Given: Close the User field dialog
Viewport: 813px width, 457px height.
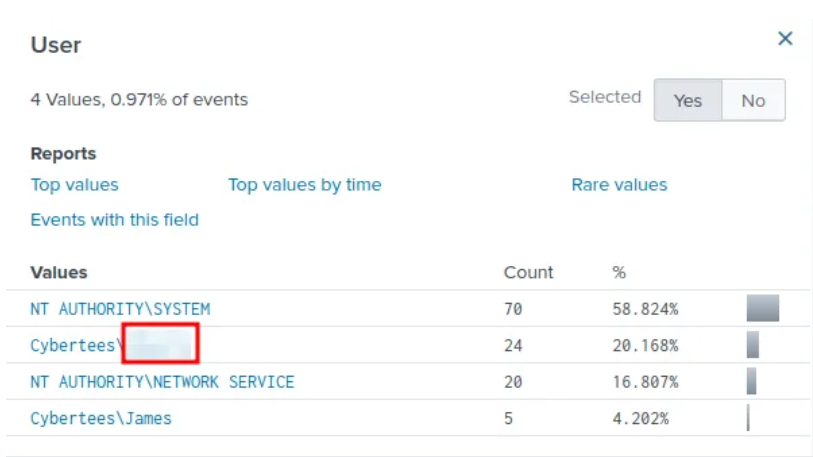Looking at the screenshot, I should pyautogui.click(x=785, y=38).
